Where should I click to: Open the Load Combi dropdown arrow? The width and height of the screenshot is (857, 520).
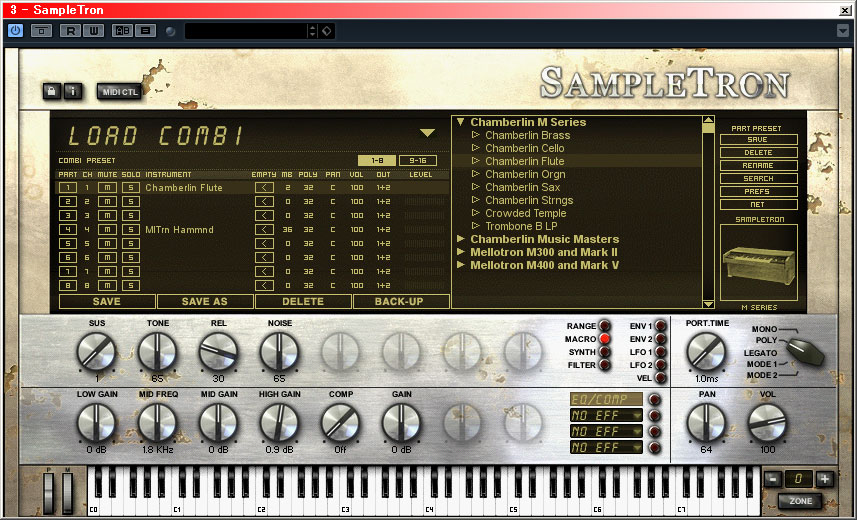click(x=427, y=133)
